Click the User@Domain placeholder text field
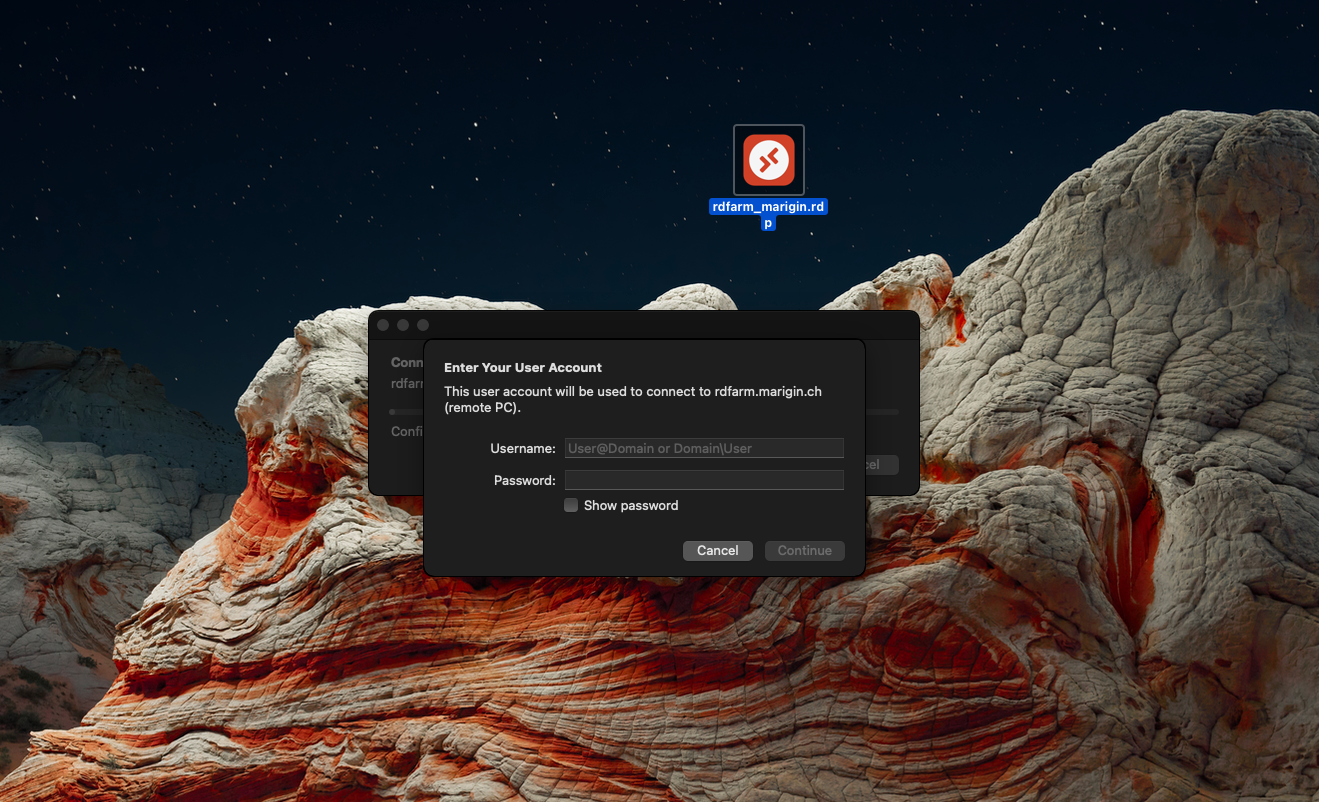 click(x=703, y=447)
